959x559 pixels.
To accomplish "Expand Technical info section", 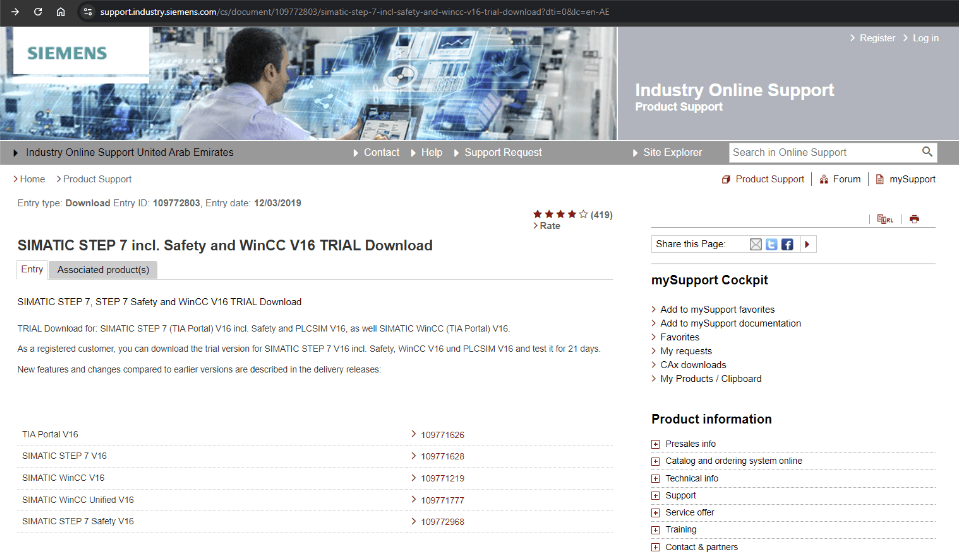I will 656,479.
